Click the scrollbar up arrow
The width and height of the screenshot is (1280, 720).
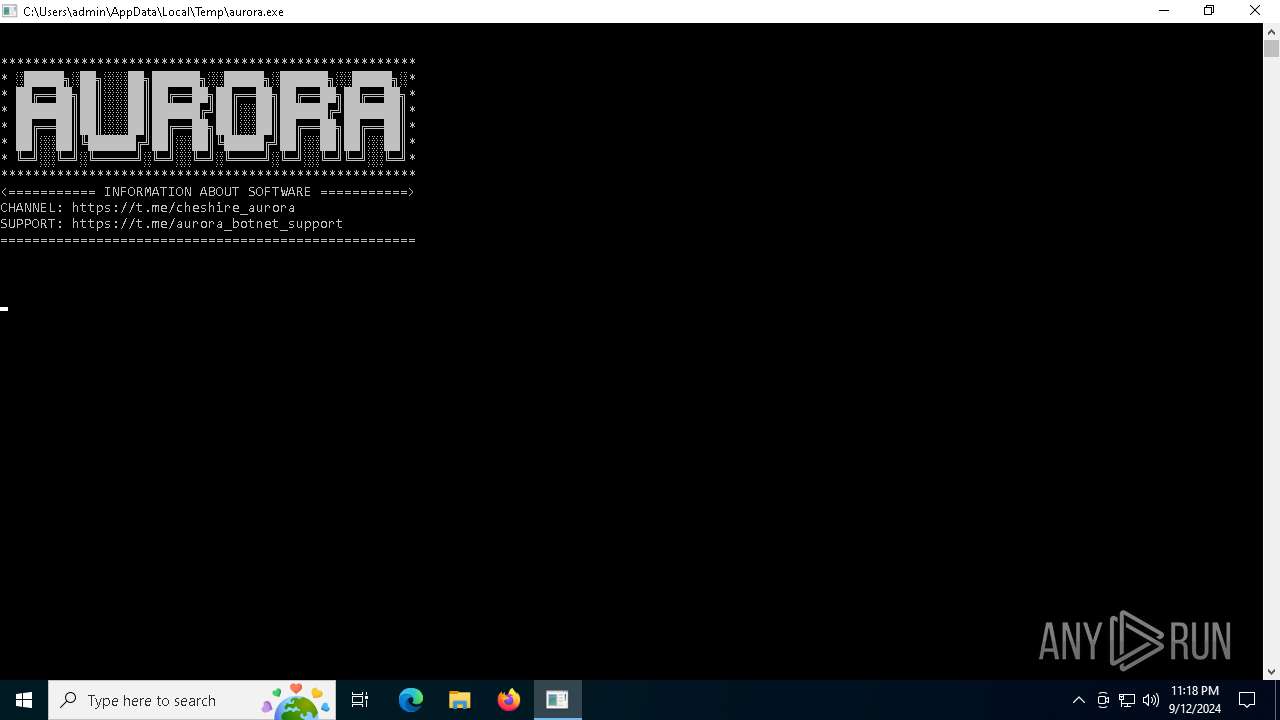(1271, 31)
